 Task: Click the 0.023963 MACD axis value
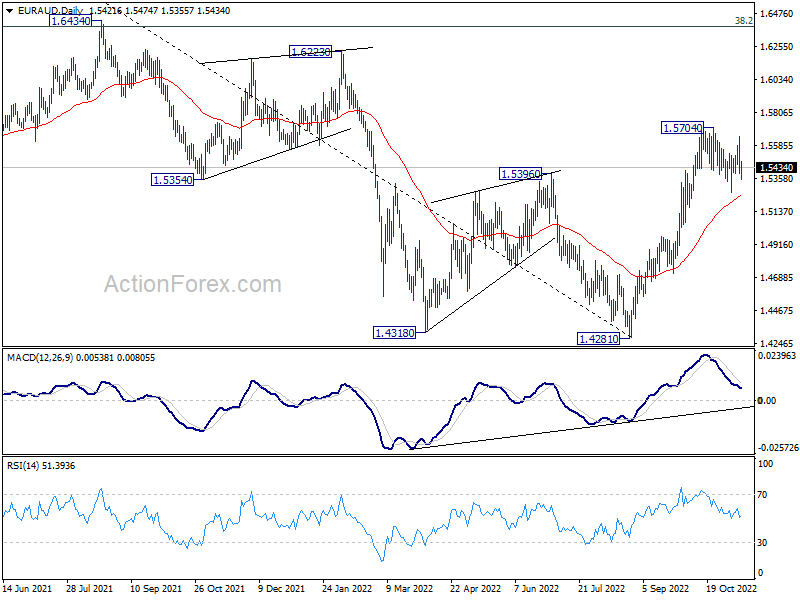pos(777,356)
